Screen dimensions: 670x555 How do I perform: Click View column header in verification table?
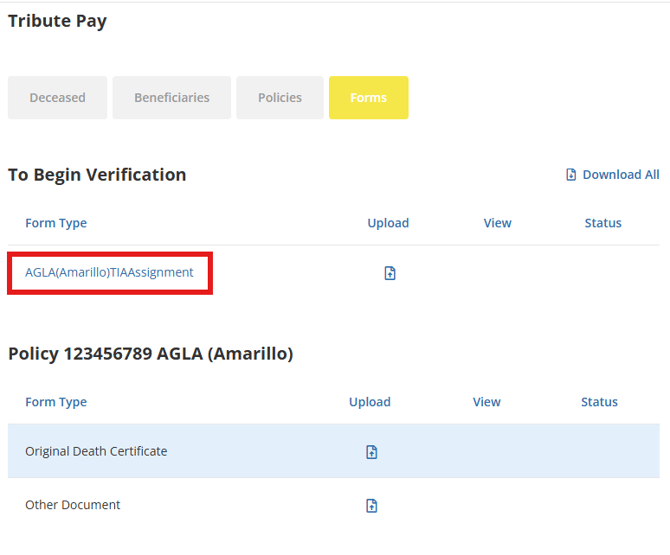[x=497, y=223]
